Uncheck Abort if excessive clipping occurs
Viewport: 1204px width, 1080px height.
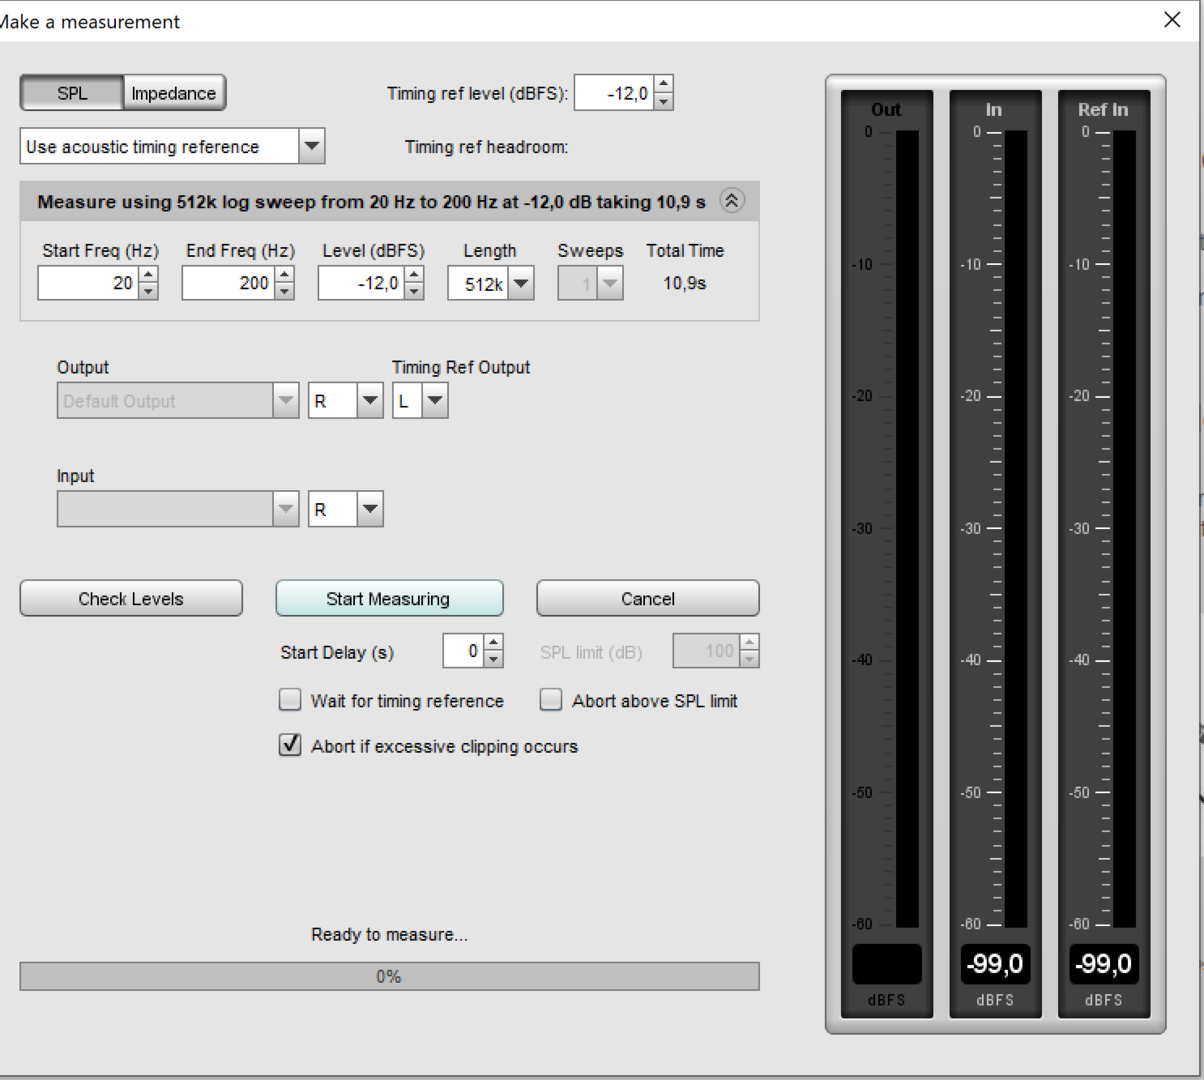pyautogui.click(x=290, y=746)
